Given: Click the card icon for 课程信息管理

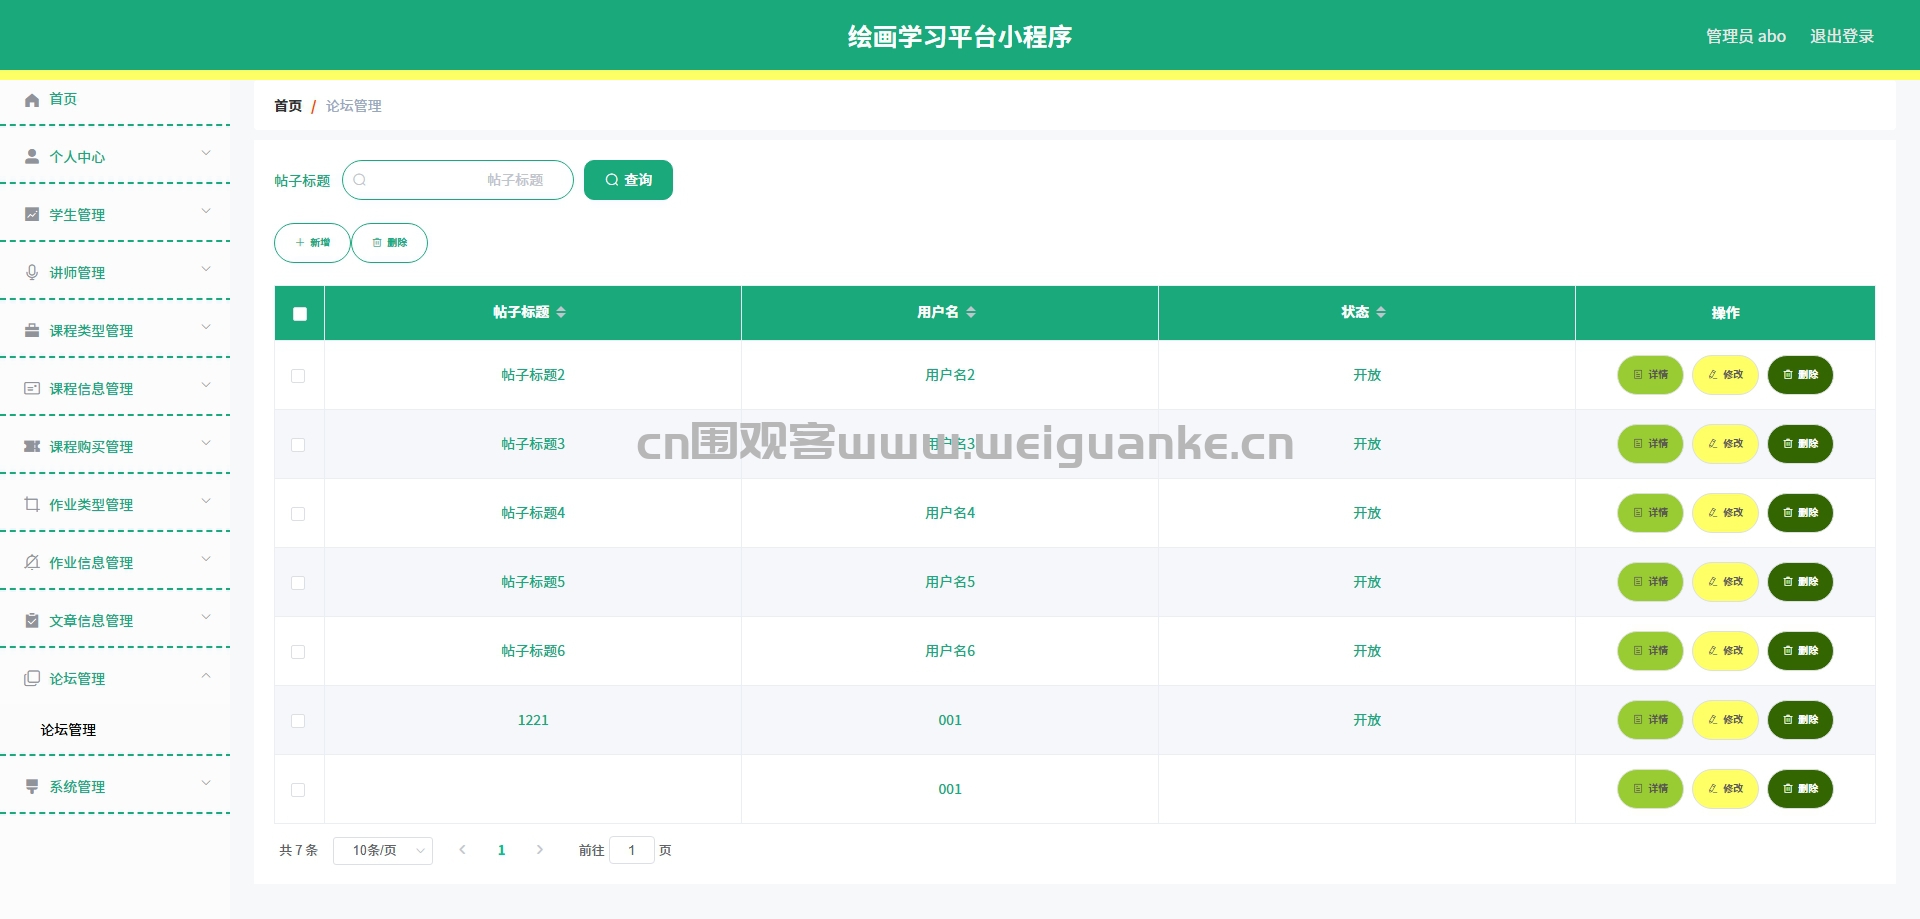Looking at the screenshot, I should click(x=32, y=389).
